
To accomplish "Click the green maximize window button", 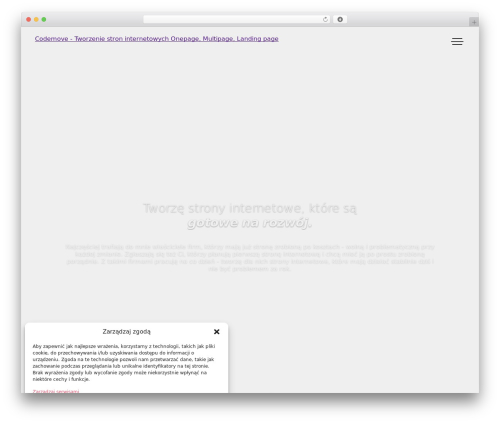I will click(x=44, y=19).
